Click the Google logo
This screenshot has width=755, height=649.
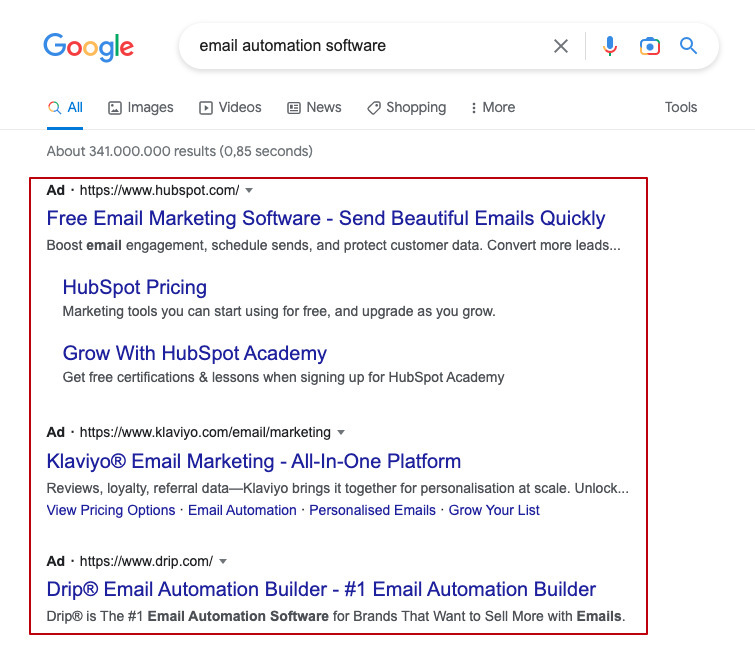coord(88,46)
